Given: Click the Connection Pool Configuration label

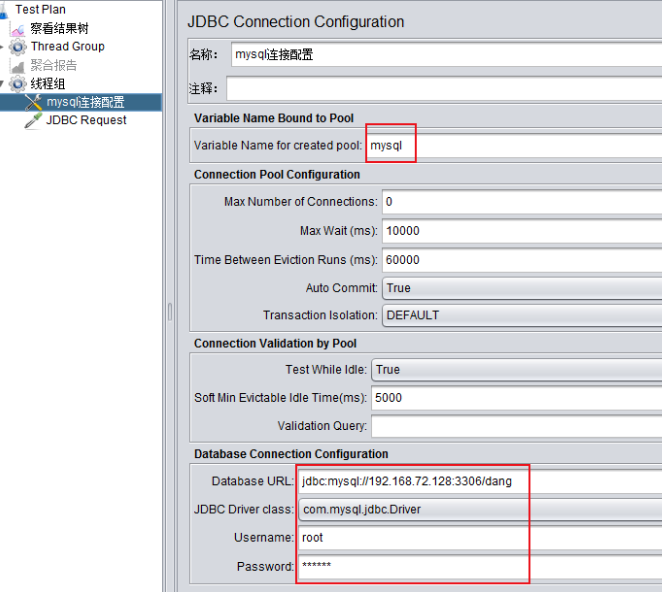Looking at the screenshot, I should [277, 175].
